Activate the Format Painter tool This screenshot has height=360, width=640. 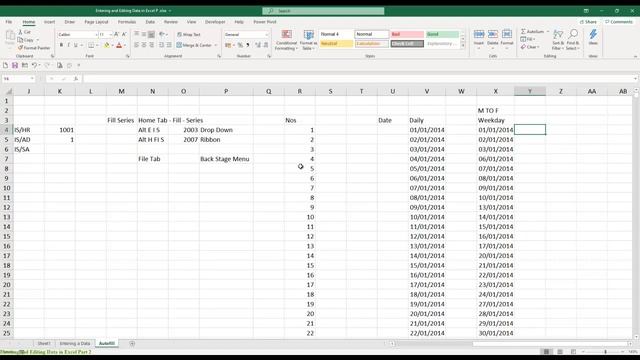tap(34, 48)
